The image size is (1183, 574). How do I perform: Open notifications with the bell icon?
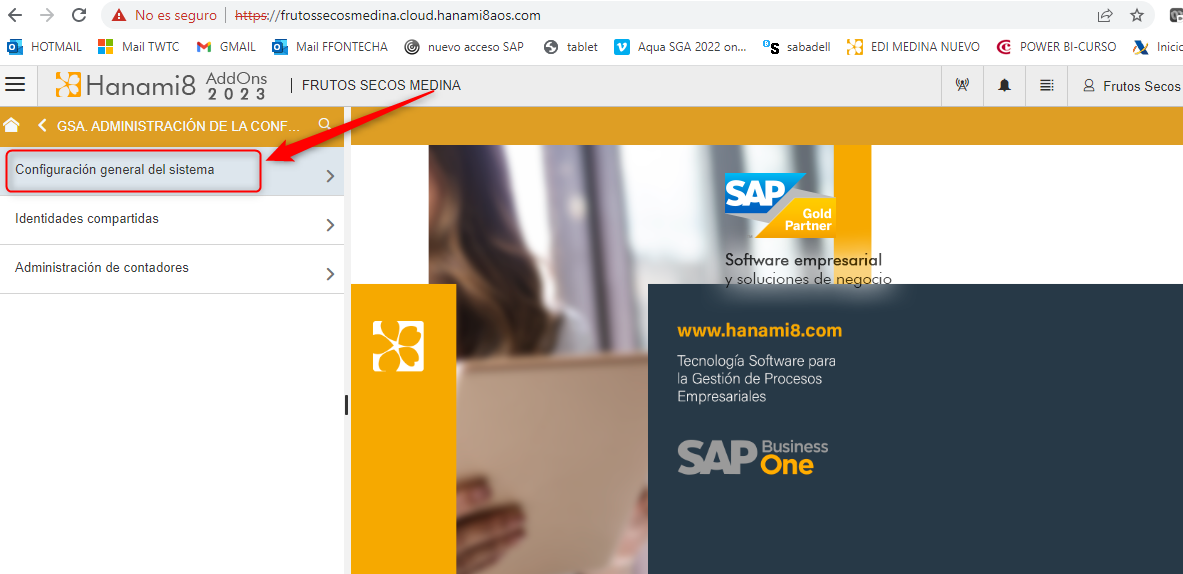coord(1004,86)
